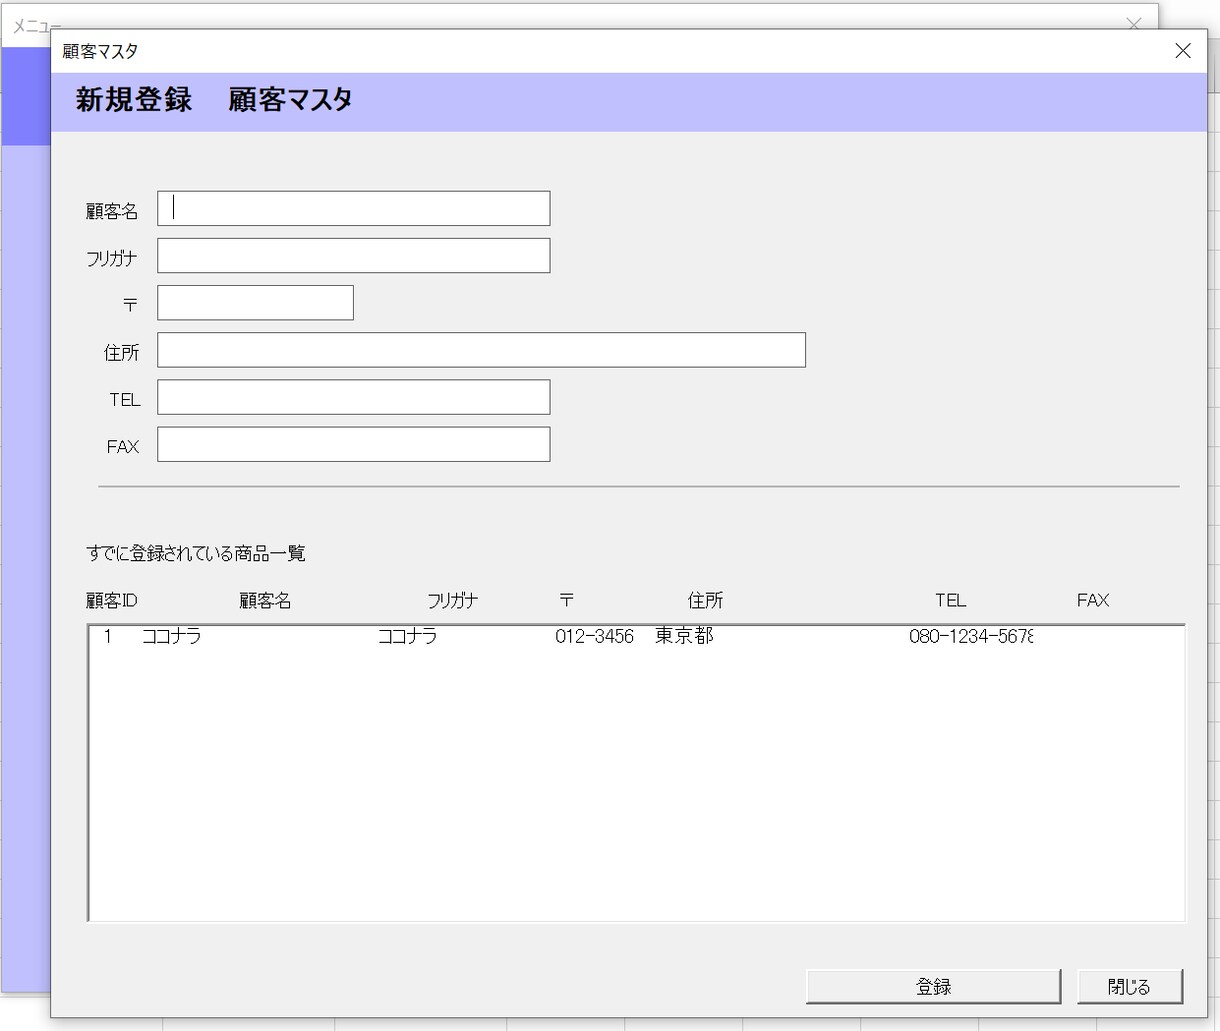Image resolution: width=1220 pixels, height=1031 pixels.
Task: Close the メニュー window behind
Action: [1133, 23]
